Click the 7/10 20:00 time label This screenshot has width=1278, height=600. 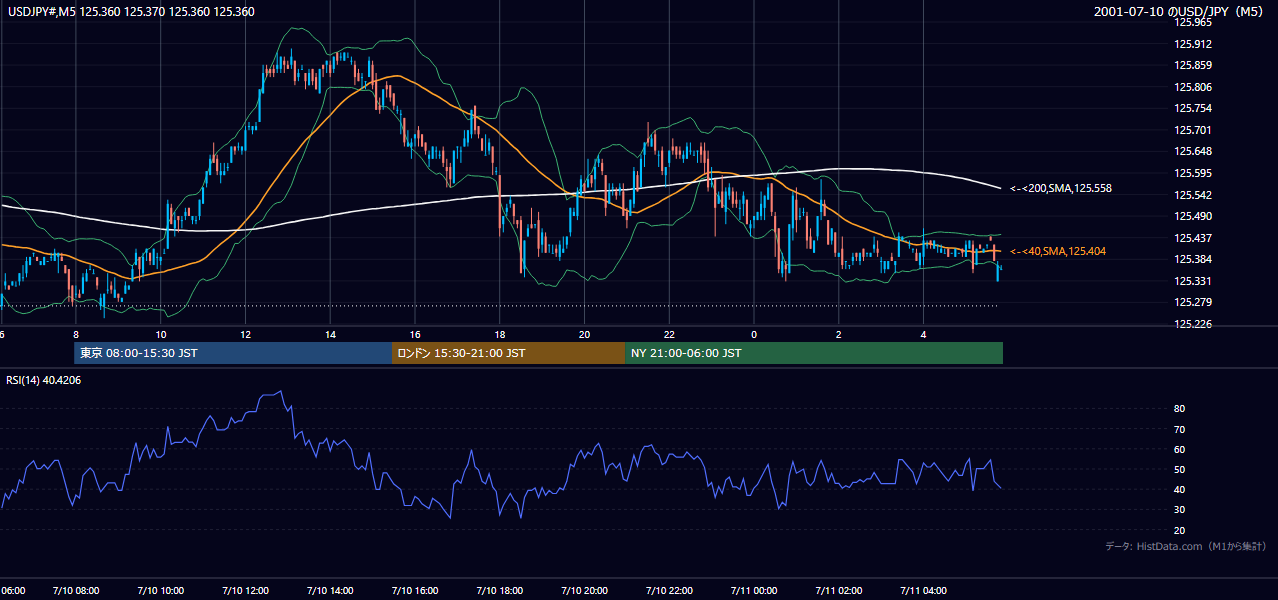[x=585, y=591]
